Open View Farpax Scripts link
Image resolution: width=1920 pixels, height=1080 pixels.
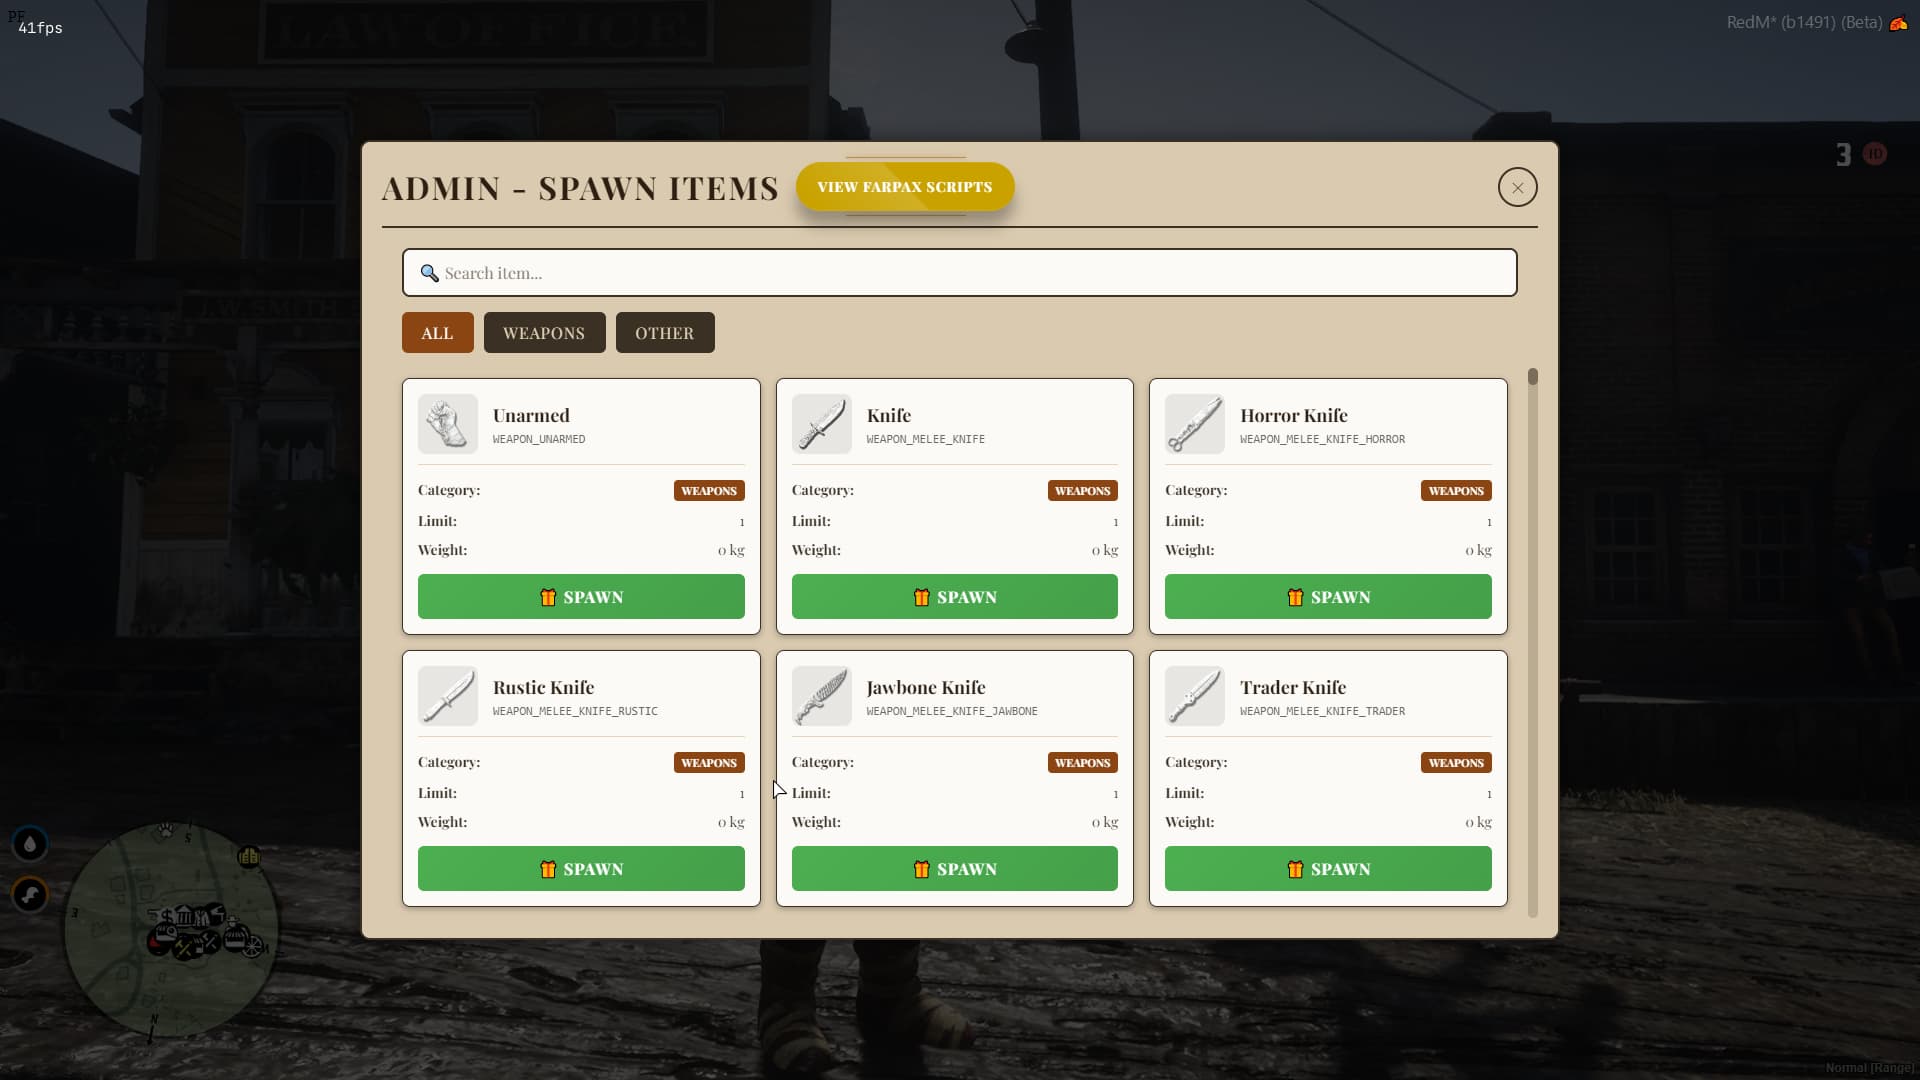tap(904, 187)
